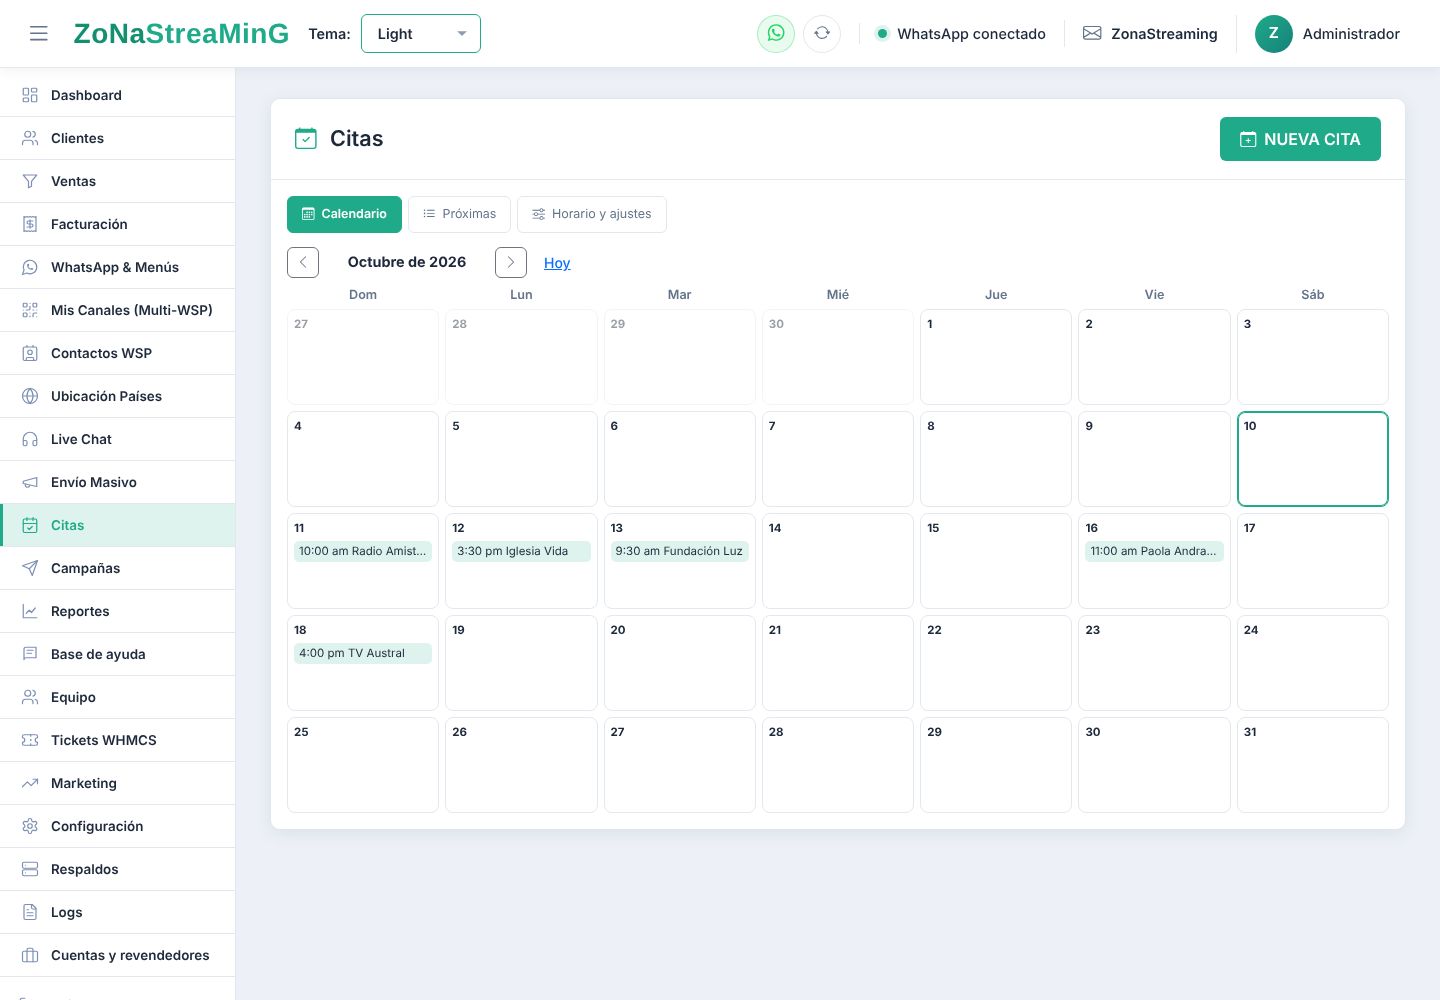Viewport: 1440px width, 1000px height.
Task: Click the green WhatsApp icon in header
Action: coord(776,34)
